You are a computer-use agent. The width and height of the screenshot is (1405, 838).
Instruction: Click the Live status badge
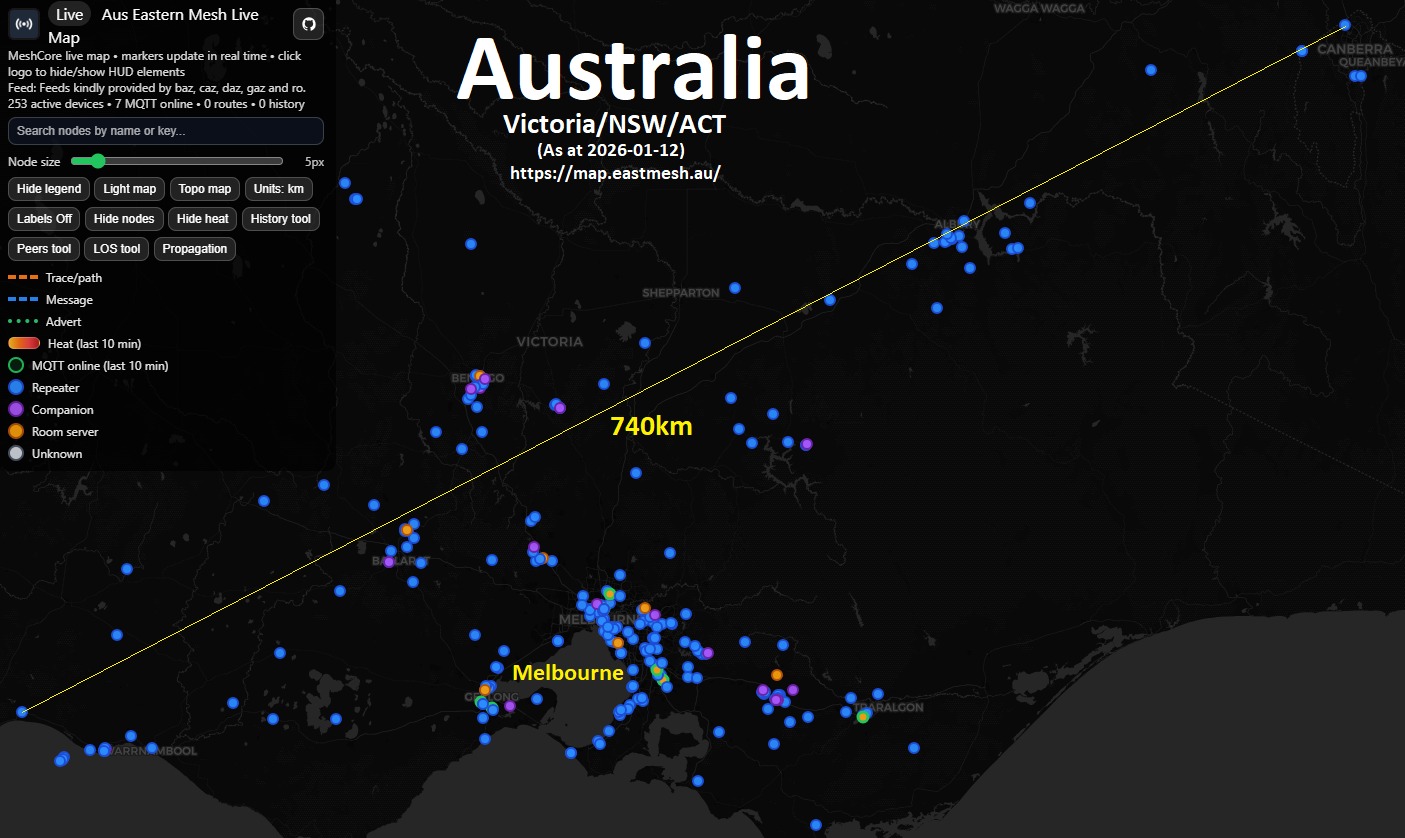(69, 14)
